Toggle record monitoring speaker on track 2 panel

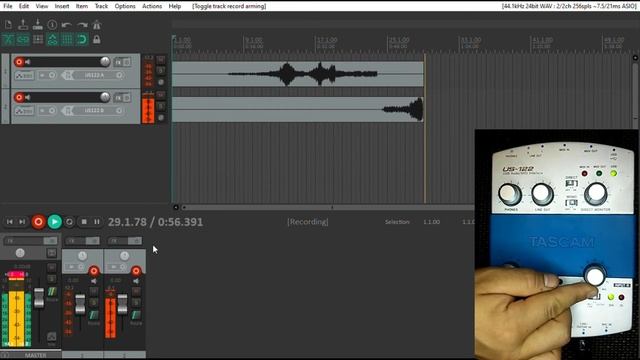(28, 97)
